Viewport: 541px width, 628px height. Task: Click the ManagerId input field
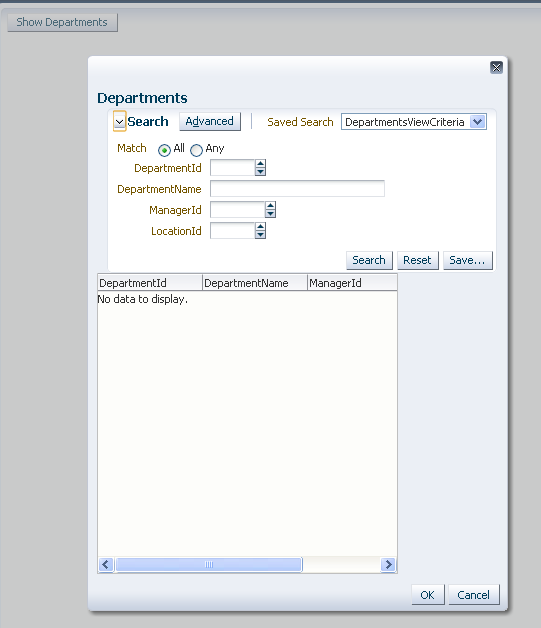(237, 209)
